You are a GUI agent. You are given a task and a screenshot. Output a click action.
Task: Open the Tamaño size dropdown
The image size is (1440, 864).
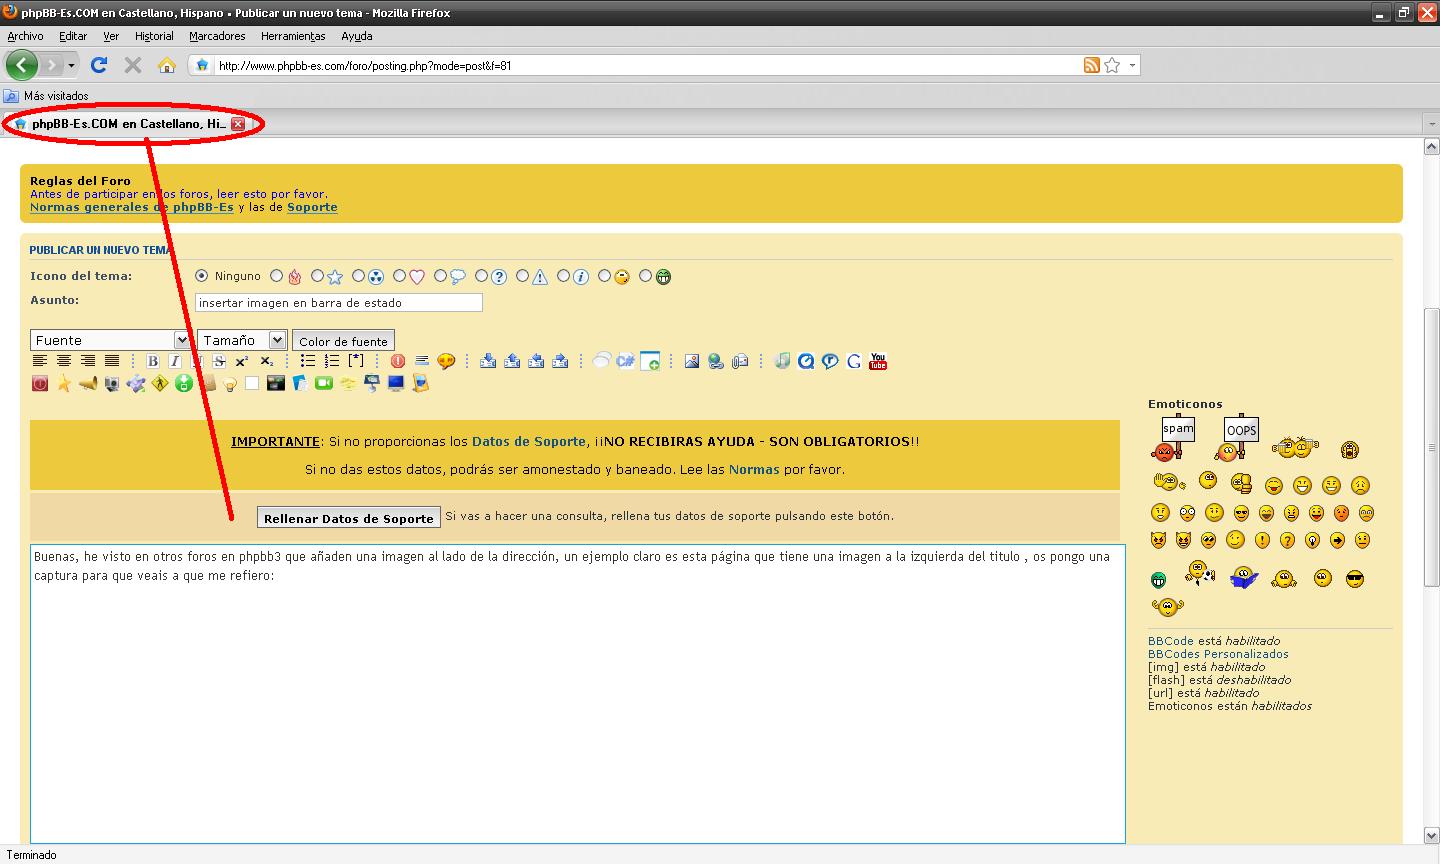[241, 340]
